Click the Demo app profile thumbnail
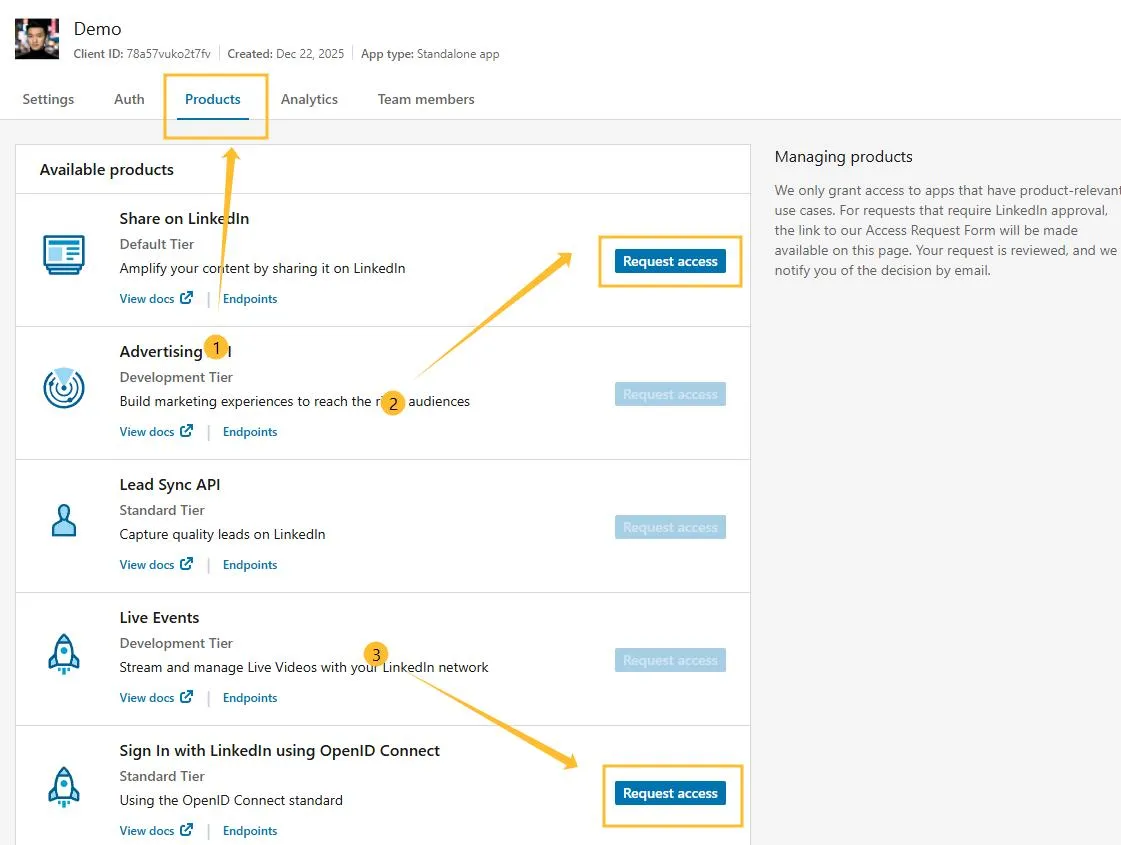The width and height of the screenshot is (1121, 845). point(37,39)
